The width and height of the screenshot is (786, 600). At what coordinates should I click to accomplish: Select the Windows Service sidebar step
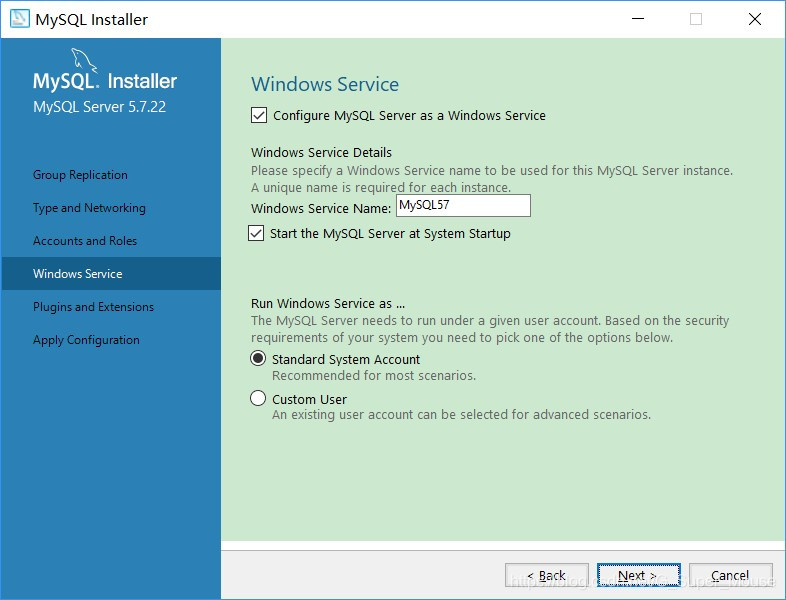click(111, 274)
